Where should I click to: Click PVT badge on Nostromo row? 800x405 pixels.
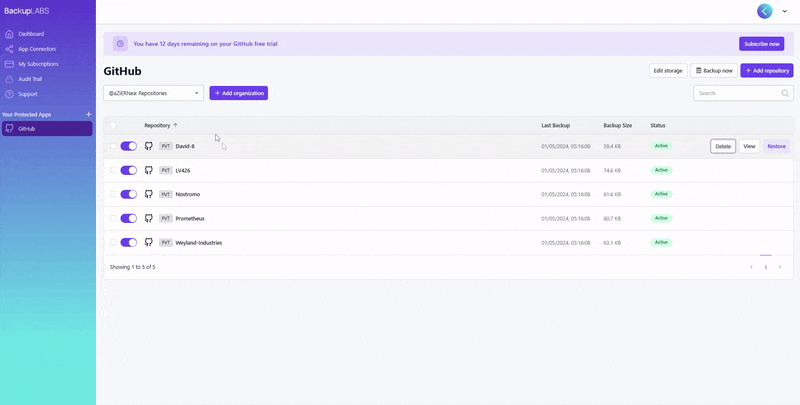[166, 194]
